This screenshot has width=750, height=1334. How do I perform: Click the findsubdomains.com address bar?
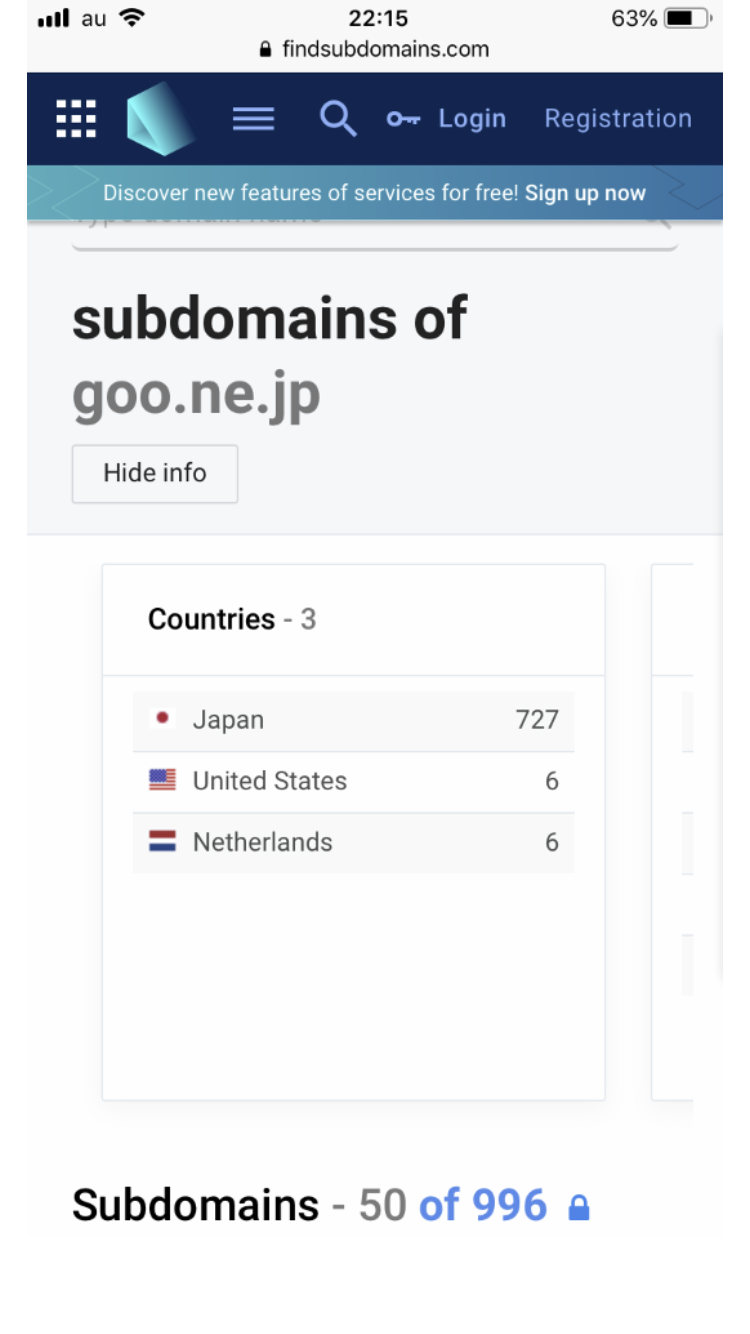pyautogui.click(x=375, y=49)
